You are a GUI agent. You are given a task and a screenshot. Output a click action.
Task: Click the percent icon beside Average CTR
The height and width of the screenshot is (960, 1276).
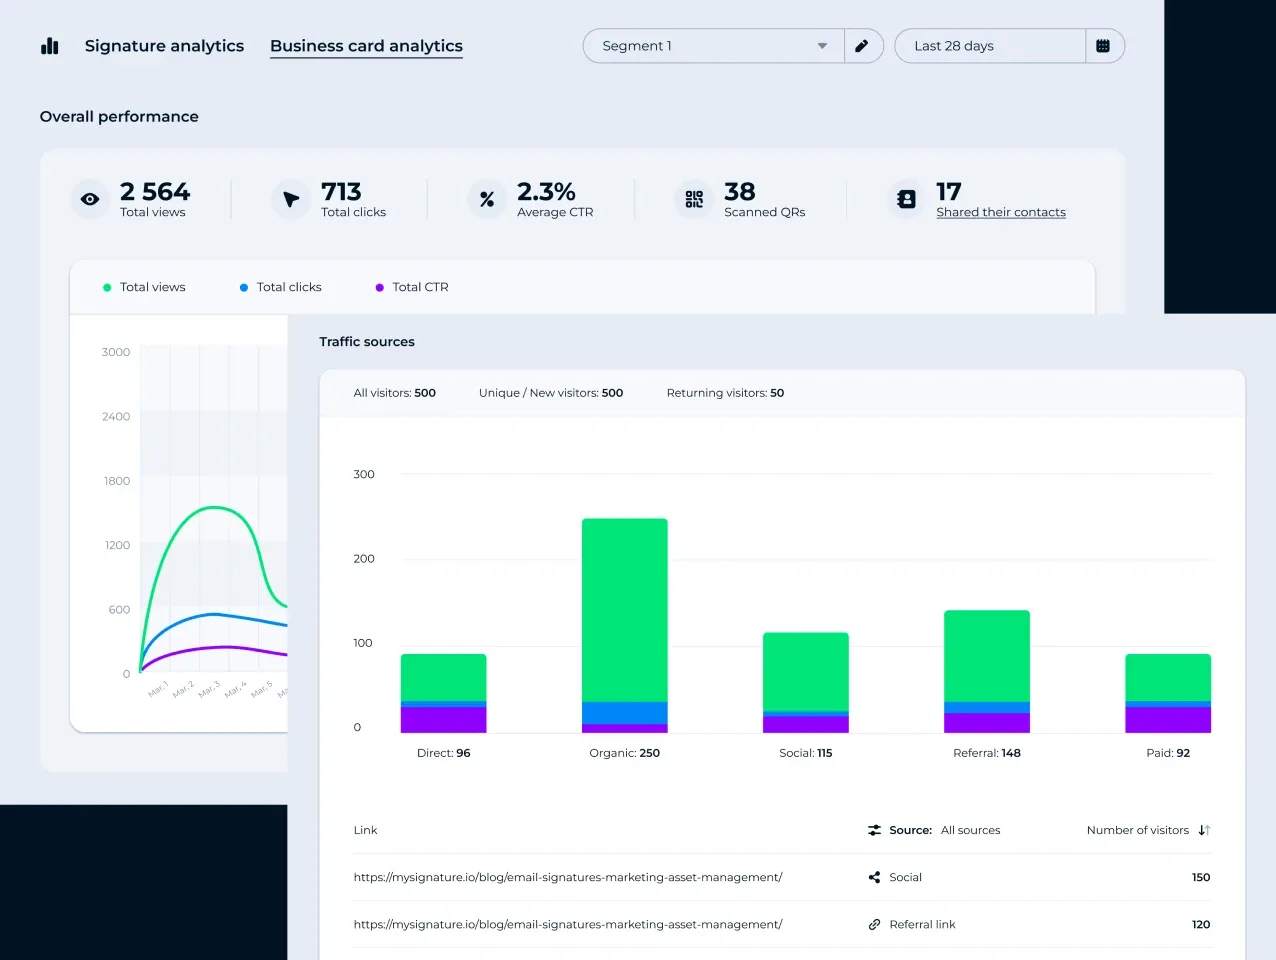pos(487,199)
